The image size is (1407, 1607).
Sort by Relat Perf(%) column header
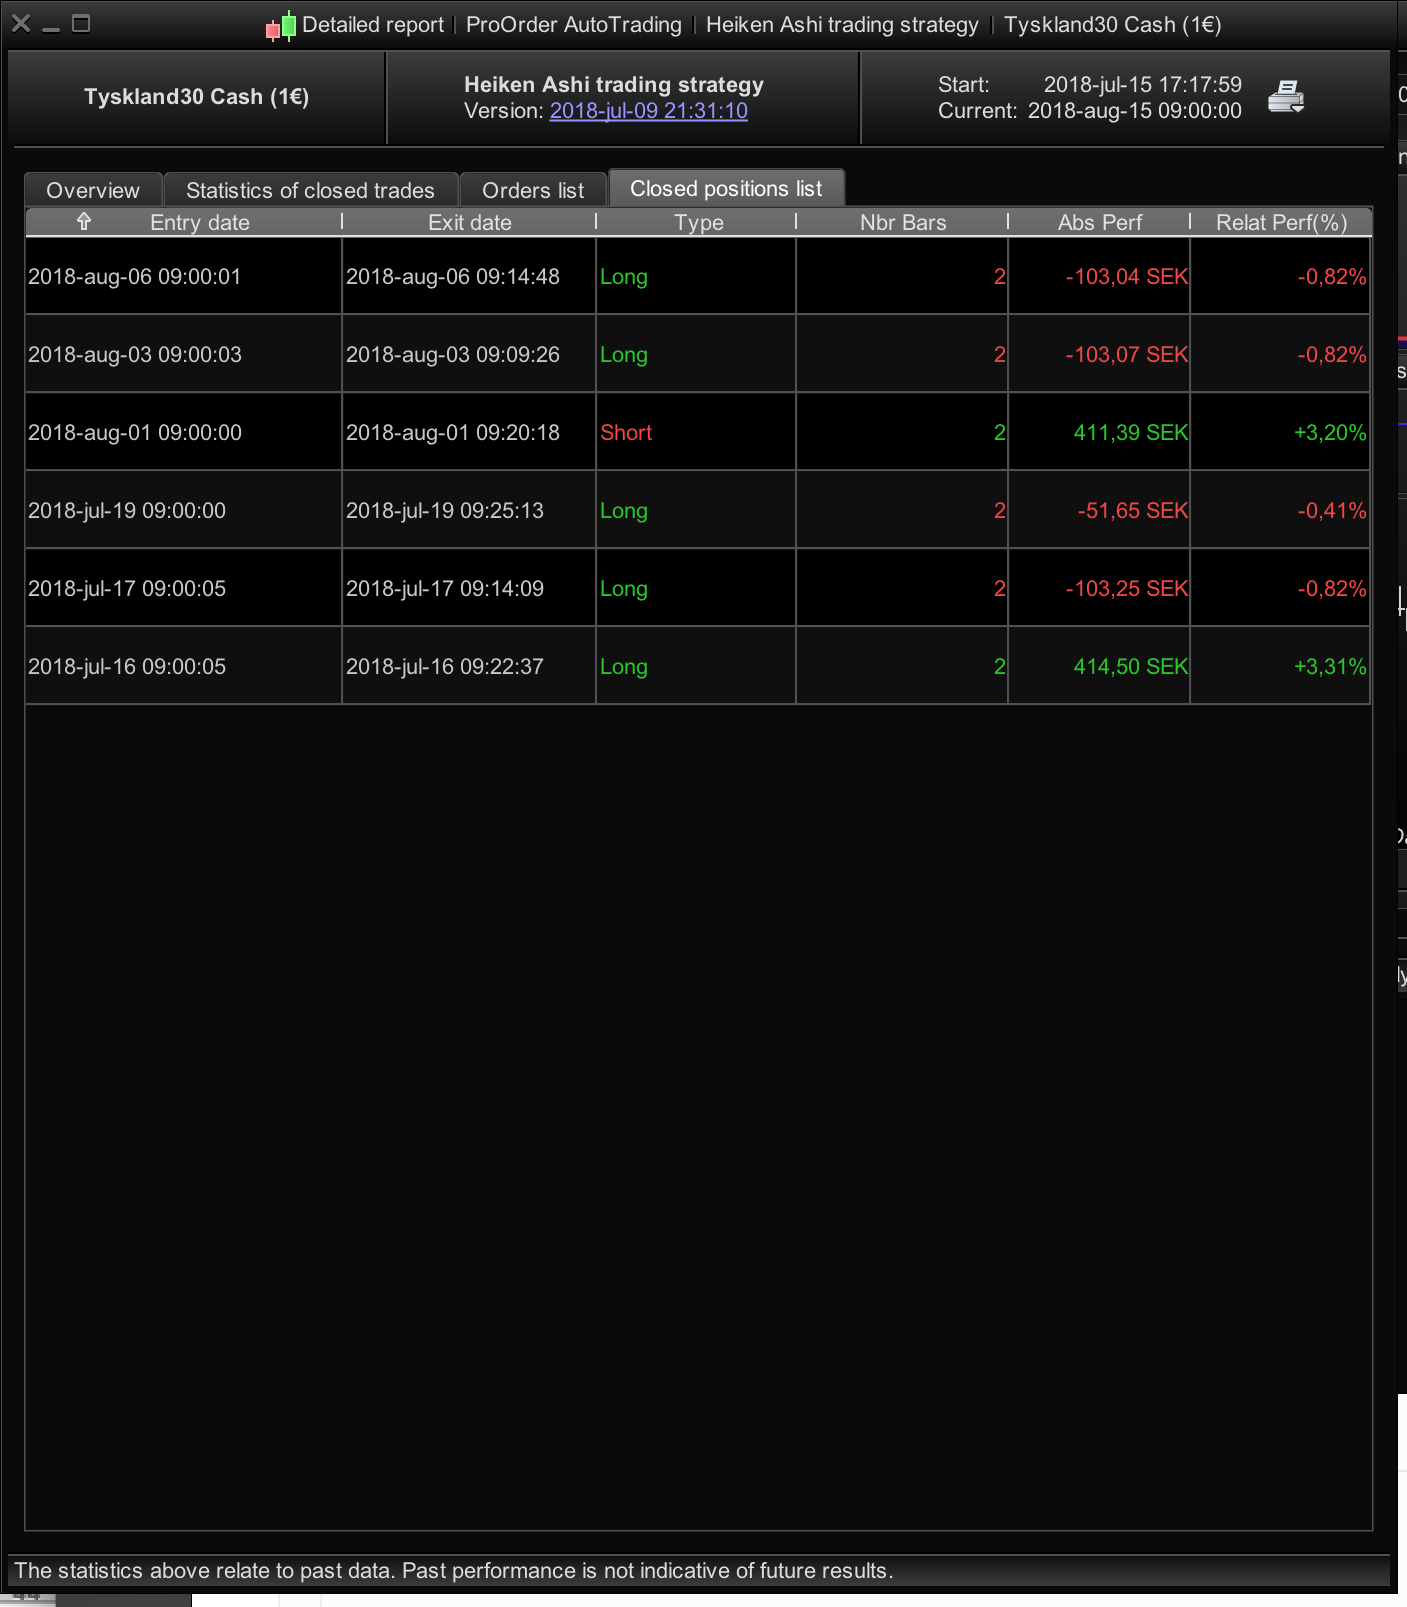[1281, 222]
